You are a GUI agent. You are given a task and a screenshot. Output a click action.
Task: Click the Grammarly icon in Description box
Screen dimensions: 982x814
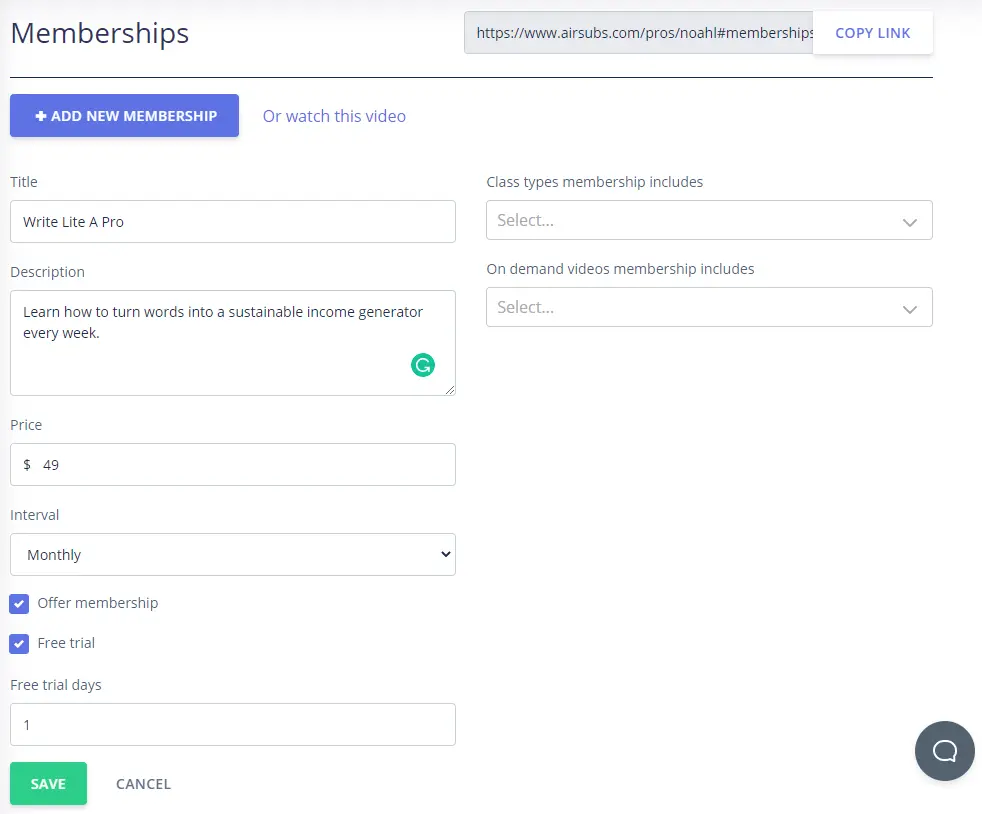(x=423, y=365)
